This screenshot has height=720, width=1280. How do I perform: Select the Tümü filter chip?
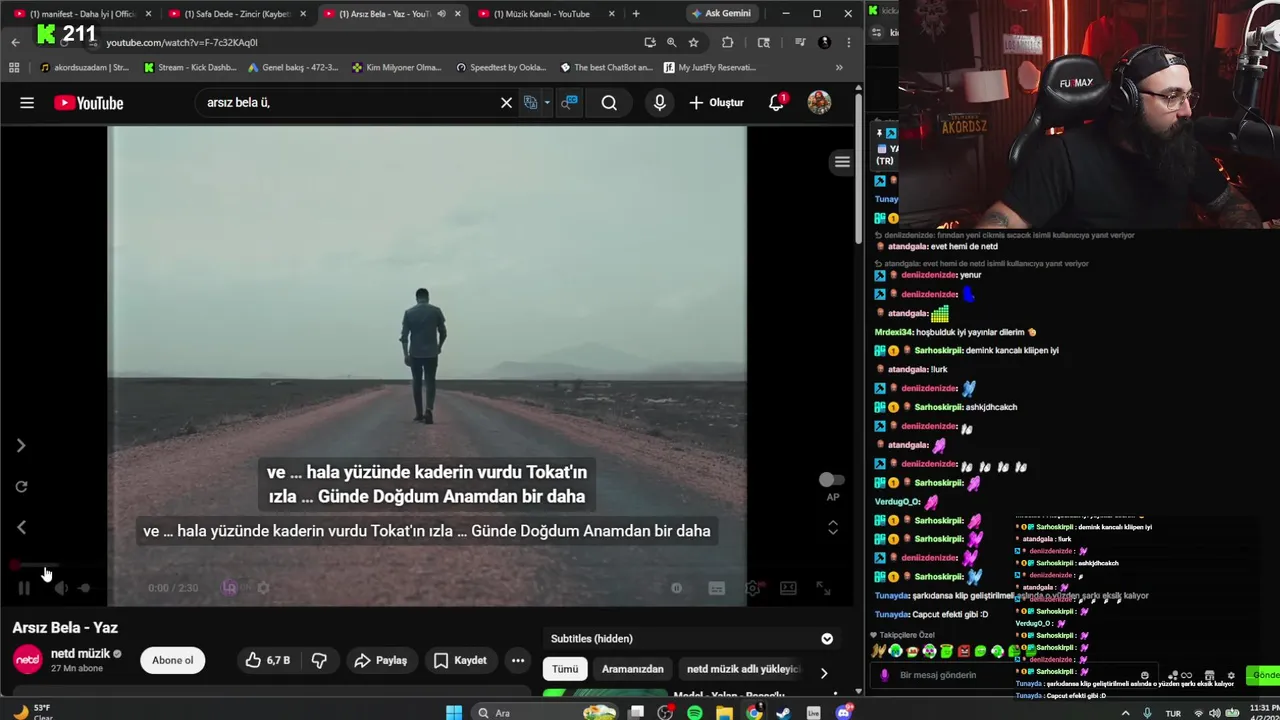(x=565, y=669)
